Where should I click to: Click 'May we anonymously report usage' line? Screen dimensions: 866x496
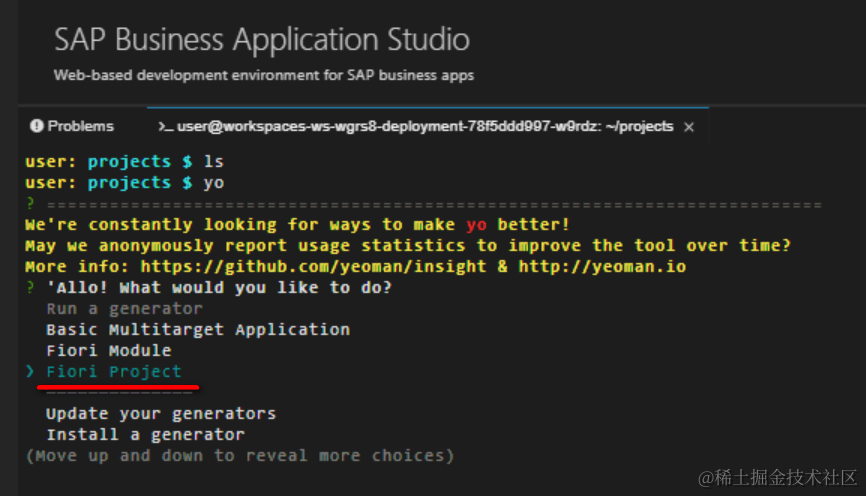coord(408,246)
